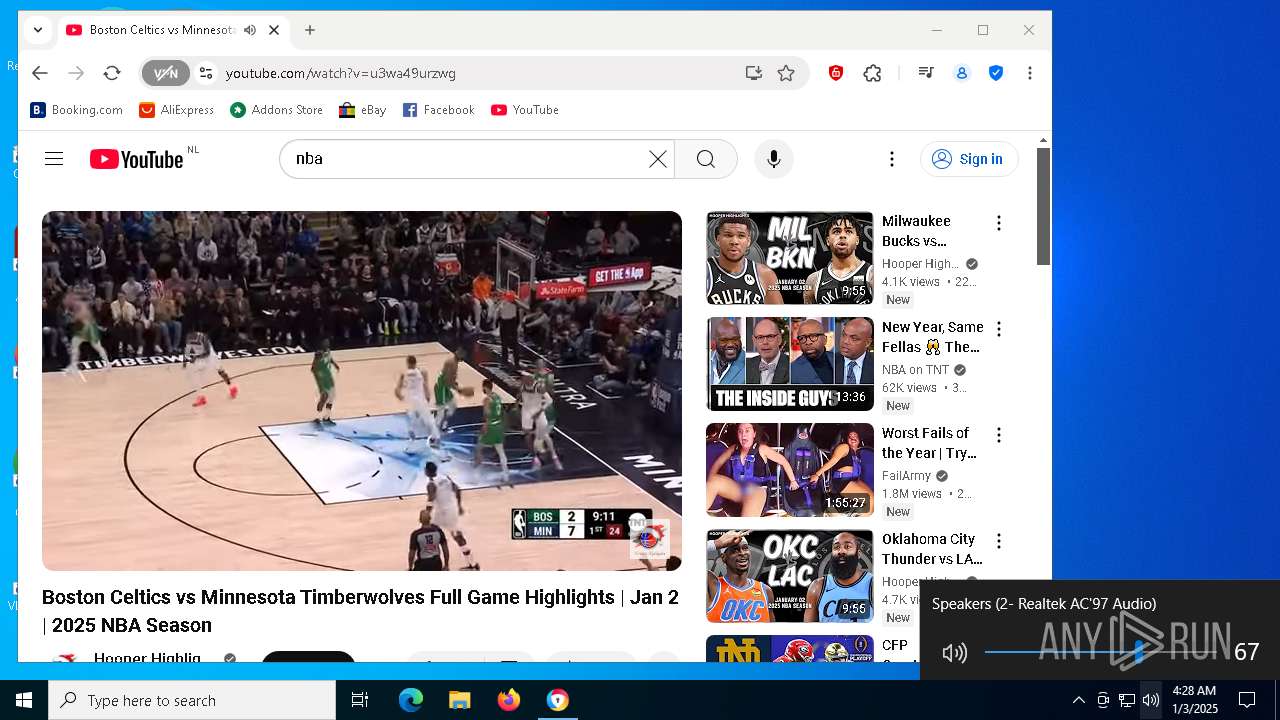
Task: Open the media control icon
Action: [x=926, y=73]
